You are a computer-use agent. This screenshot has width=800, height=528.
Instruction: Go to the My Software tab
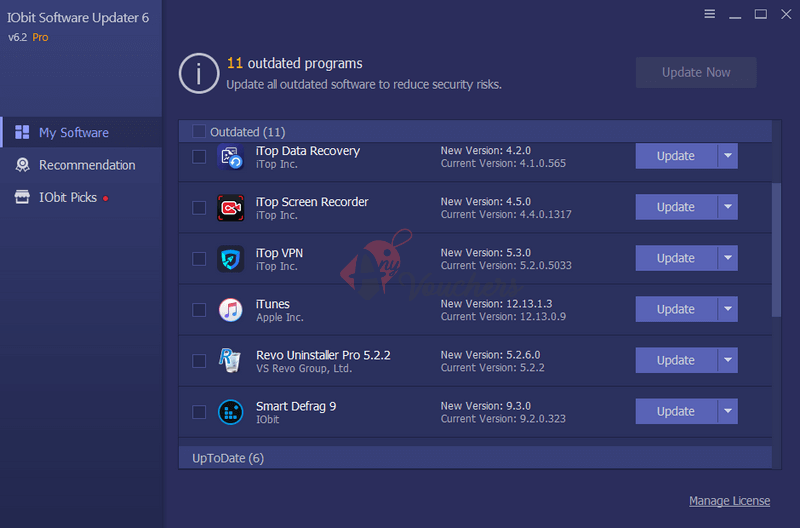(82, 132)
